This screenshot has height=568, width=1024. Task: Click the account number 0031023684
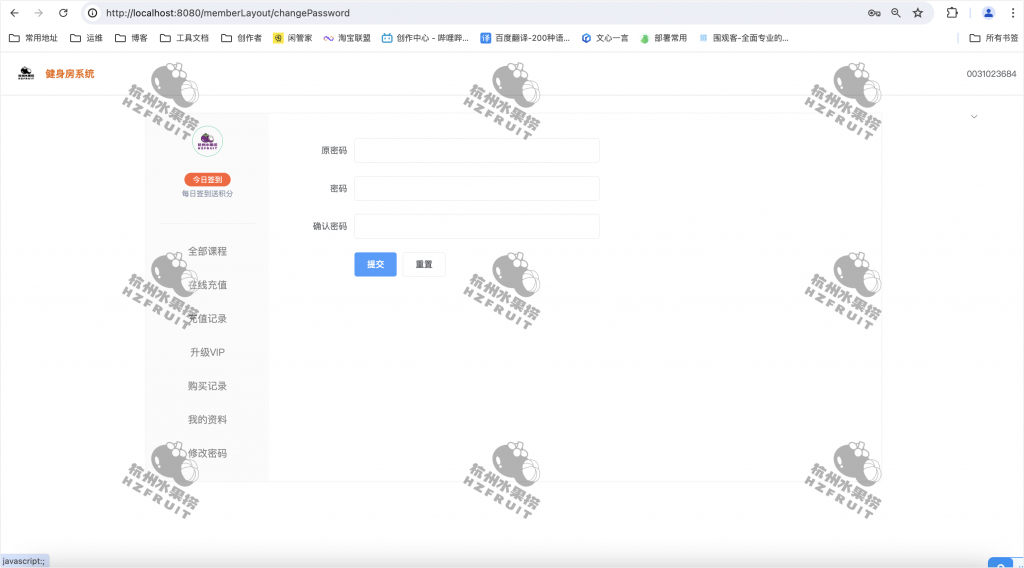(x=991, y=74)
